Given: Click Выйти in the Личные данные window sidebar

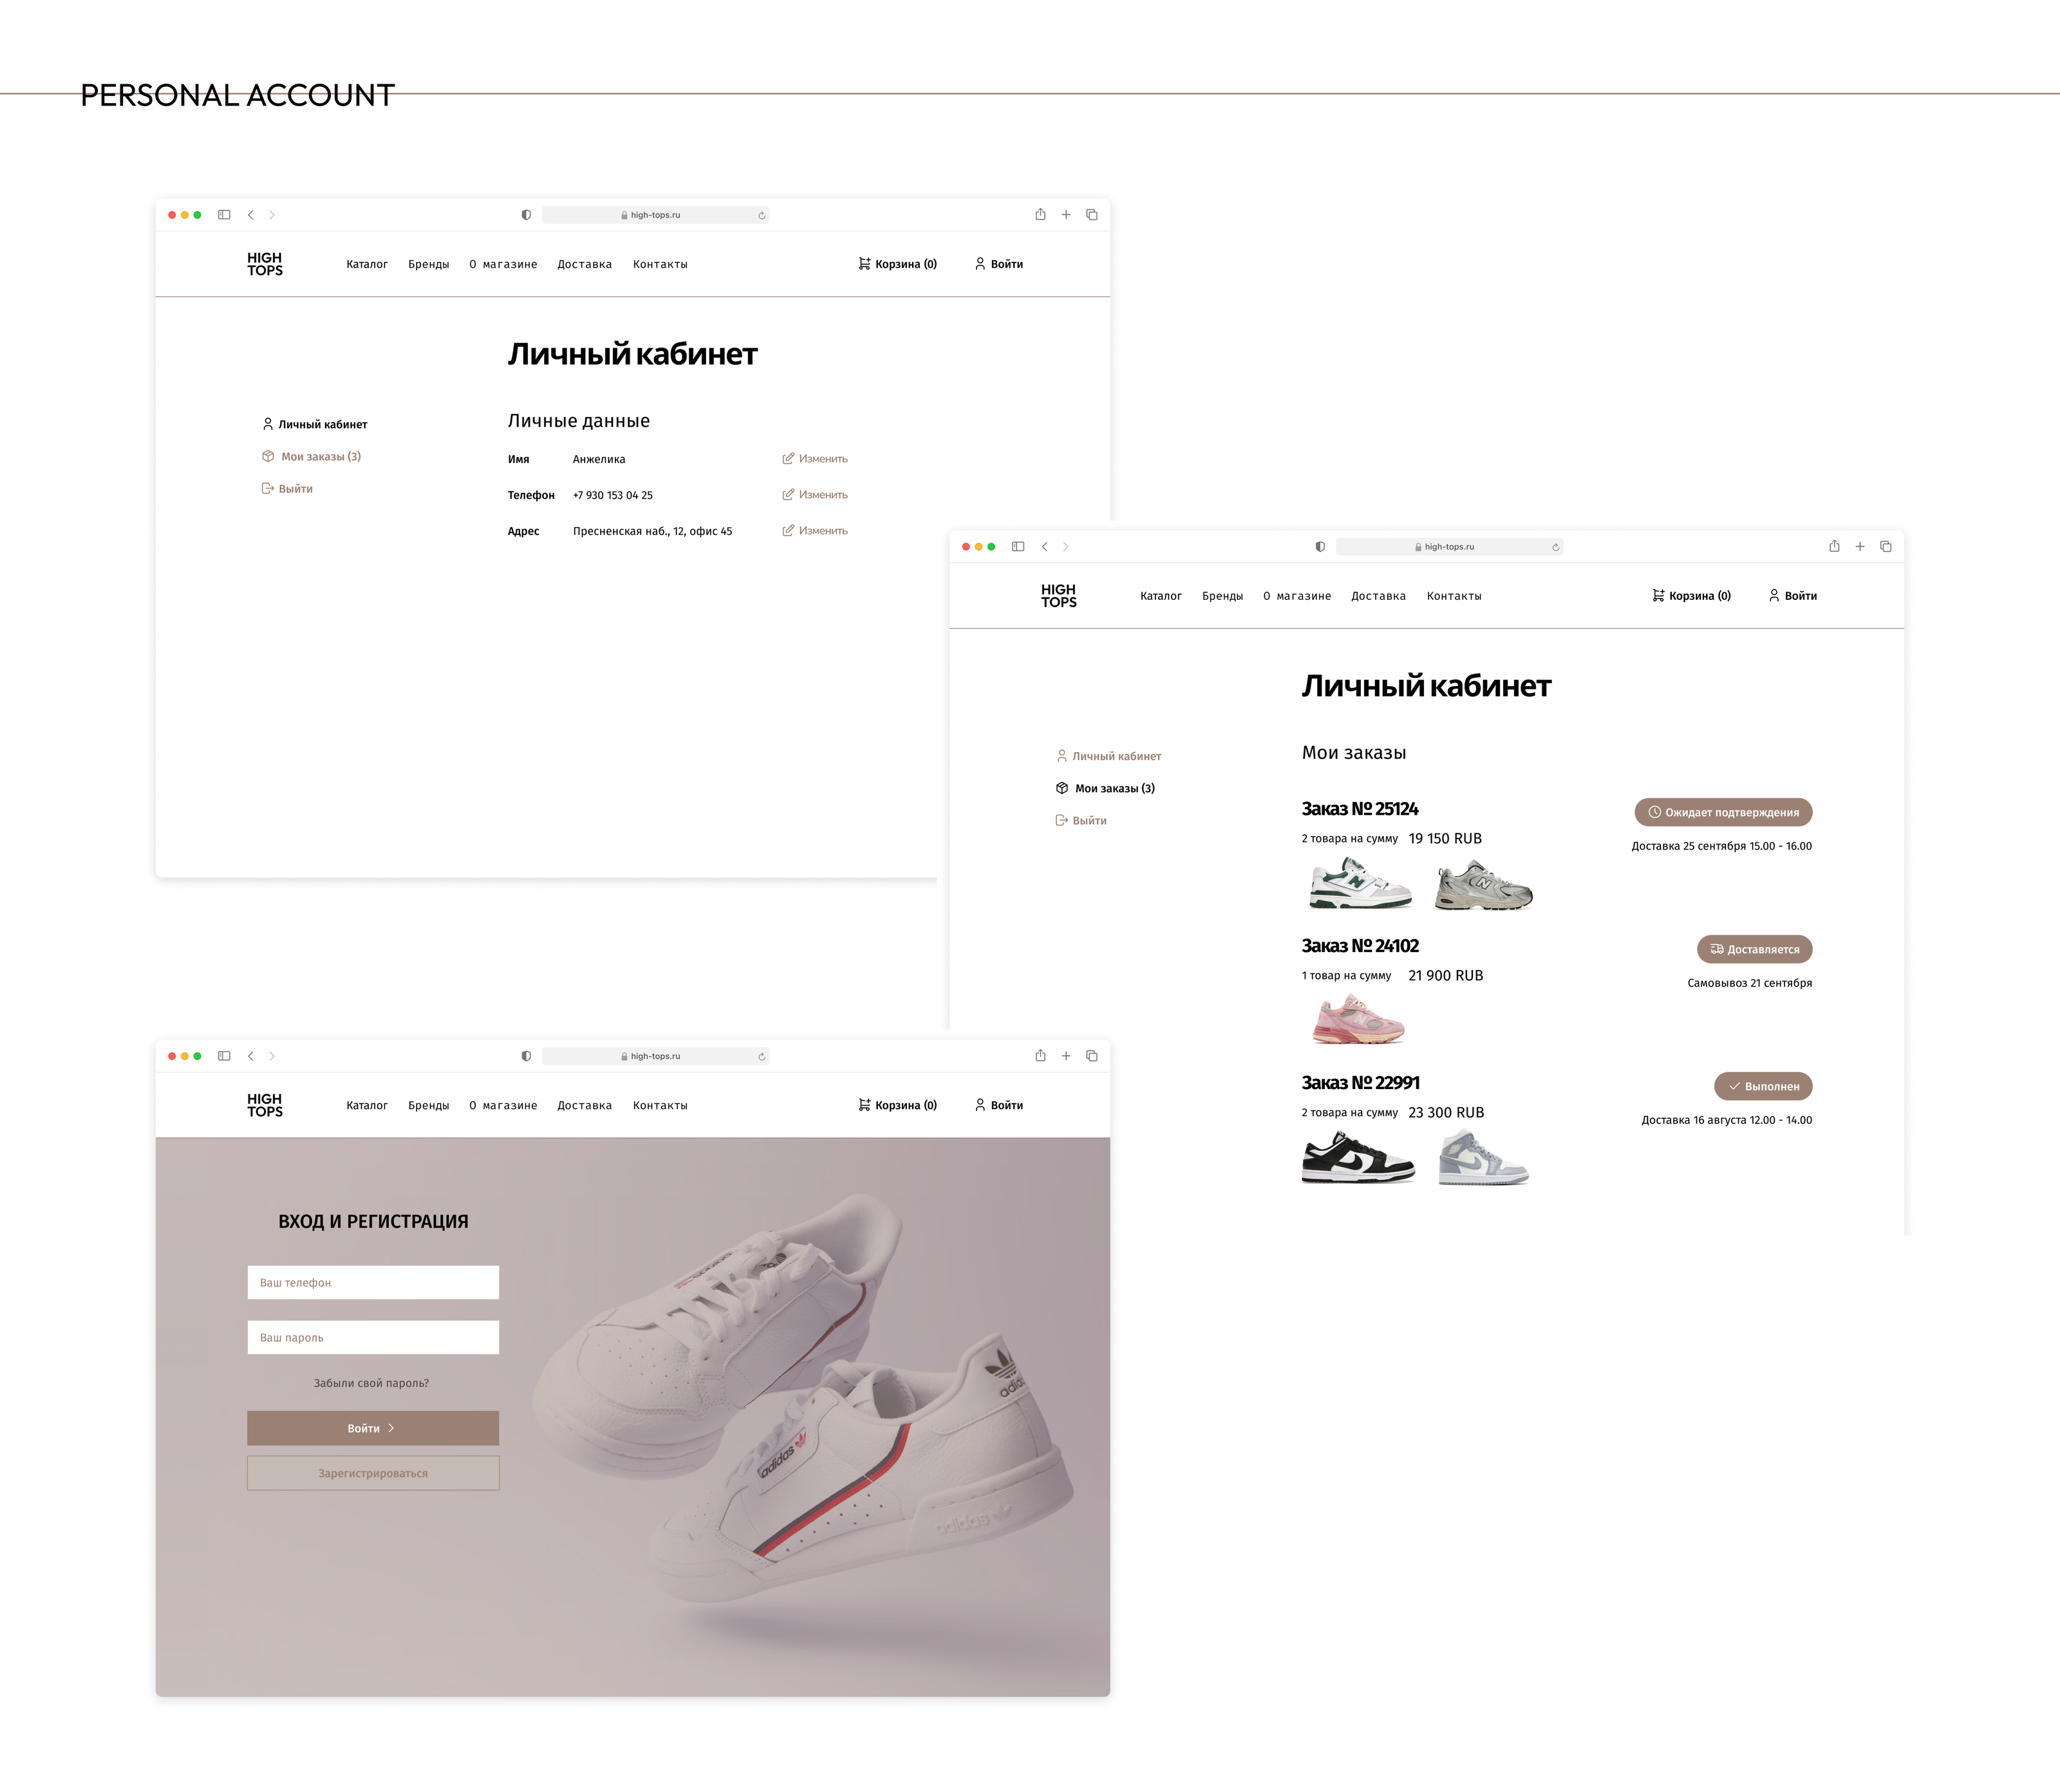Looking at the screenshot, I should pyautogui.click(x=295, y=489).
